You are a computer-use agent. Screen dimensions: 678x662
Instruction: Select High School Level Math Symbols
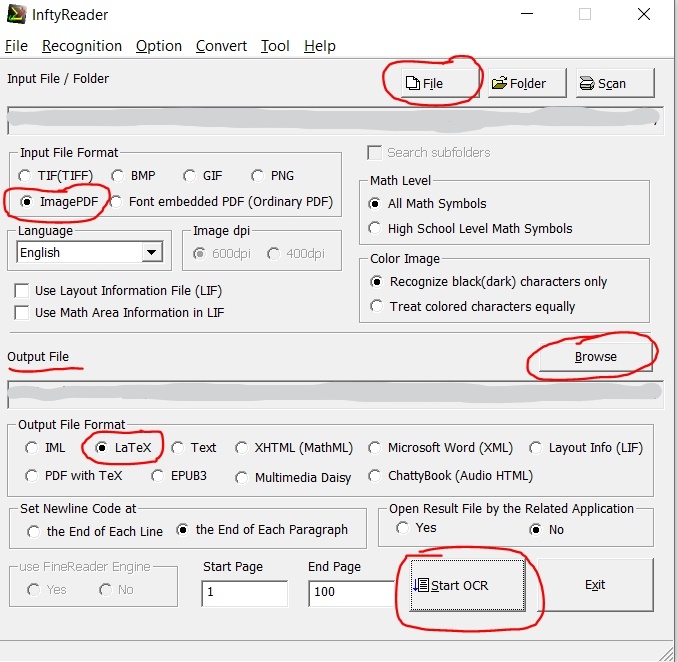470,228
